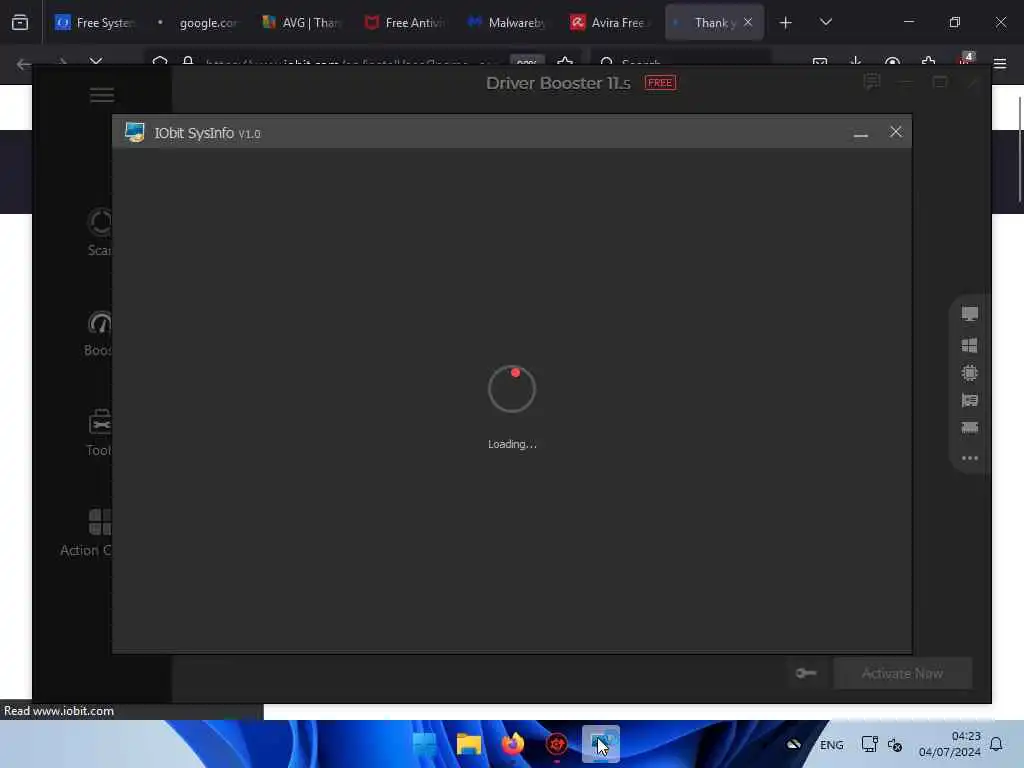Viewport: 1024px width, 768px height.
Task: Click the muted volume icon in tray
Action: [895, 745]
